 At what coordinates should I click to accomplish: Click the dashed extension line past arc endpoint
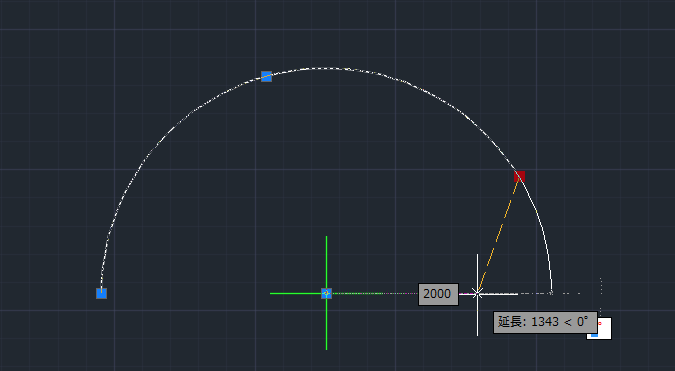pos(567,294)
